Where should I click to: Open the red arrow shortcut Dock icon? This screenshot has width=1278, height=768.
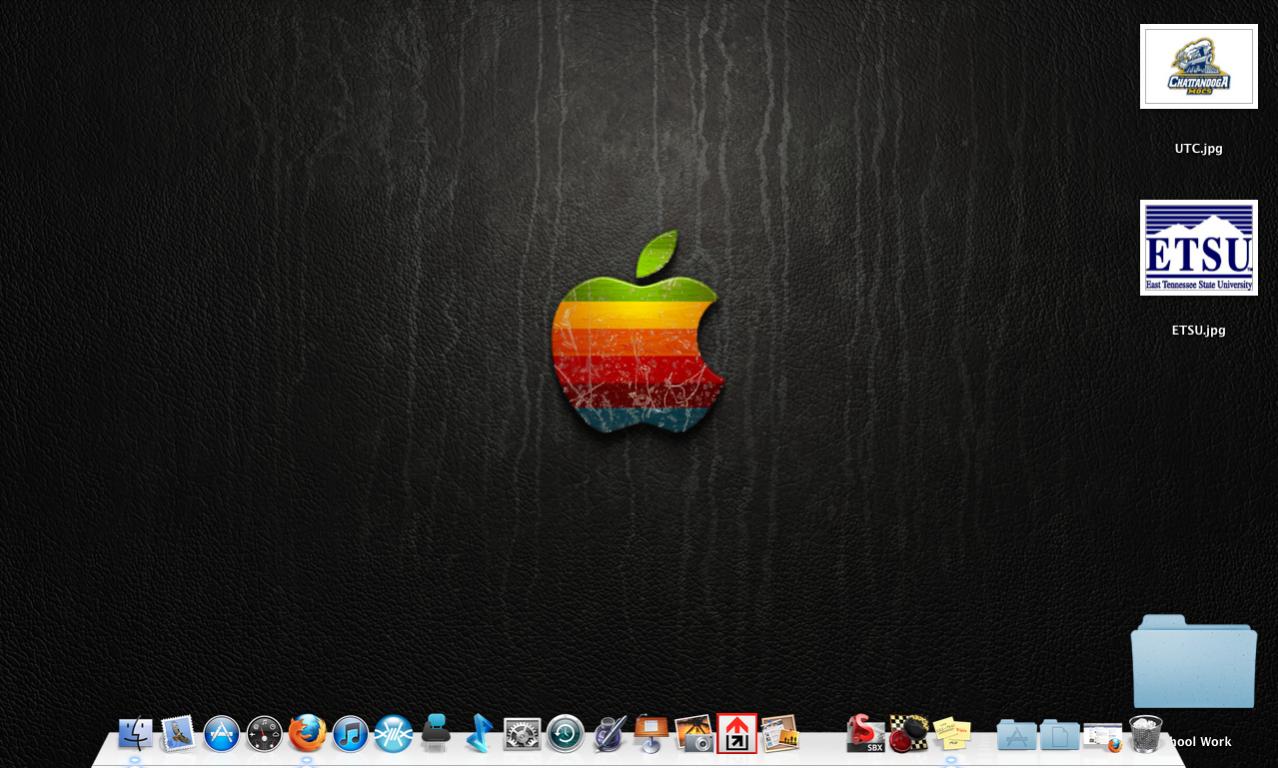pos(737,733)
